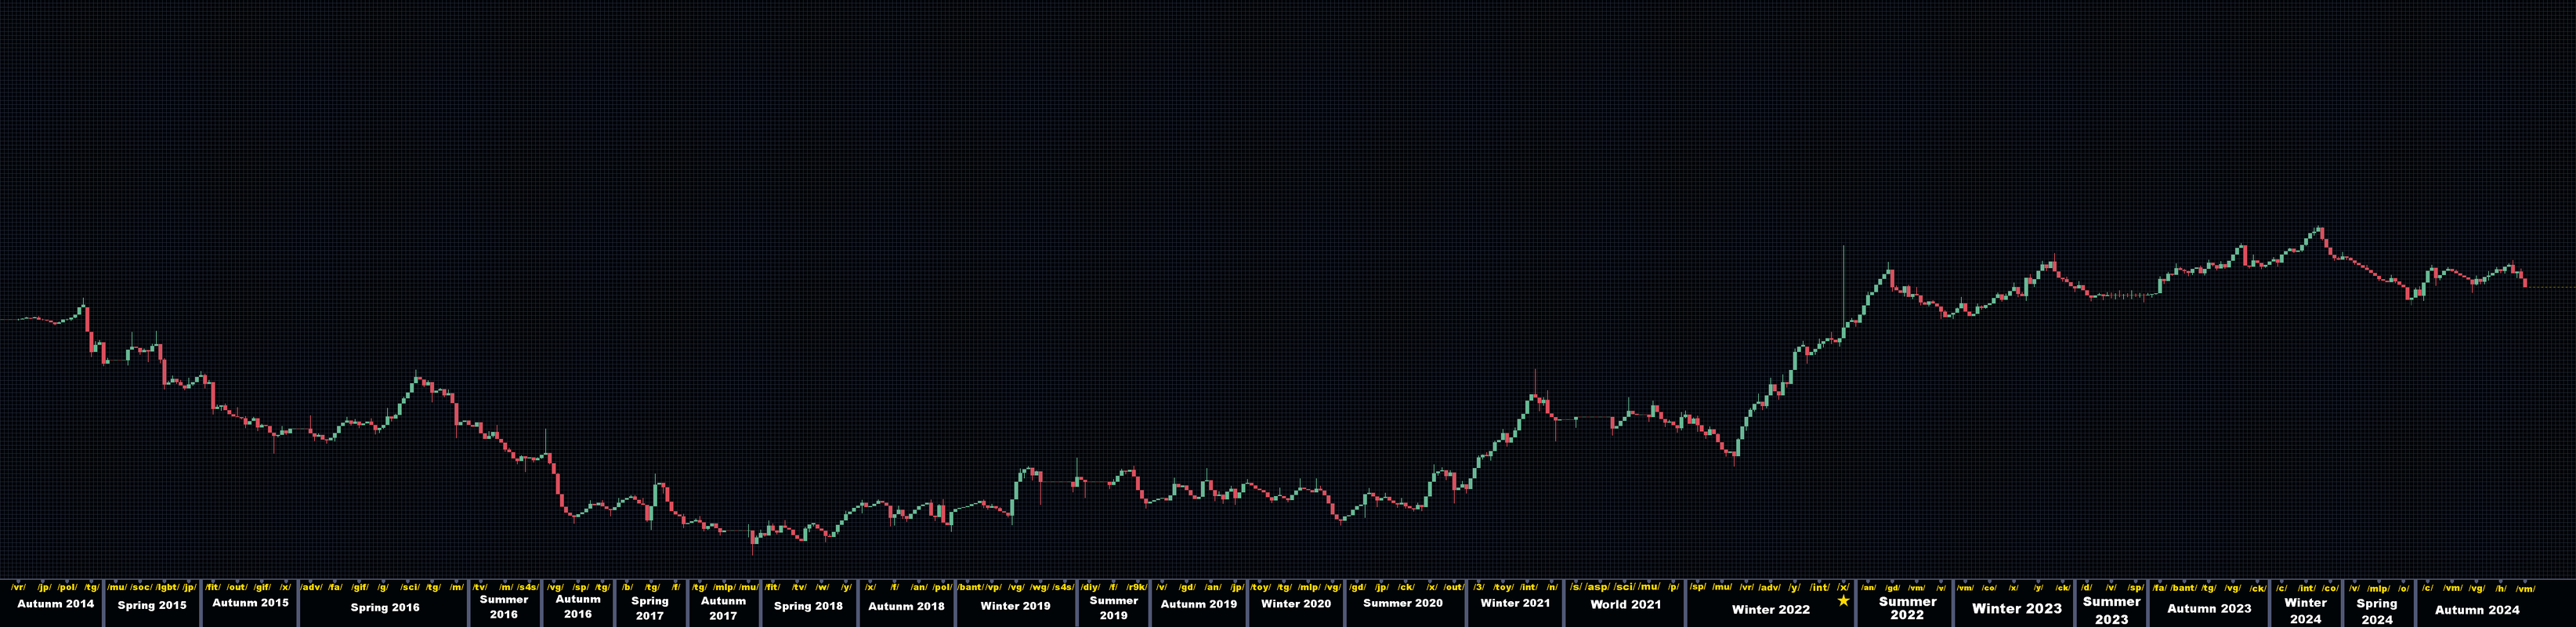
Task: Click the /s4s/ marker in Summer 2016
Action: 529,587
